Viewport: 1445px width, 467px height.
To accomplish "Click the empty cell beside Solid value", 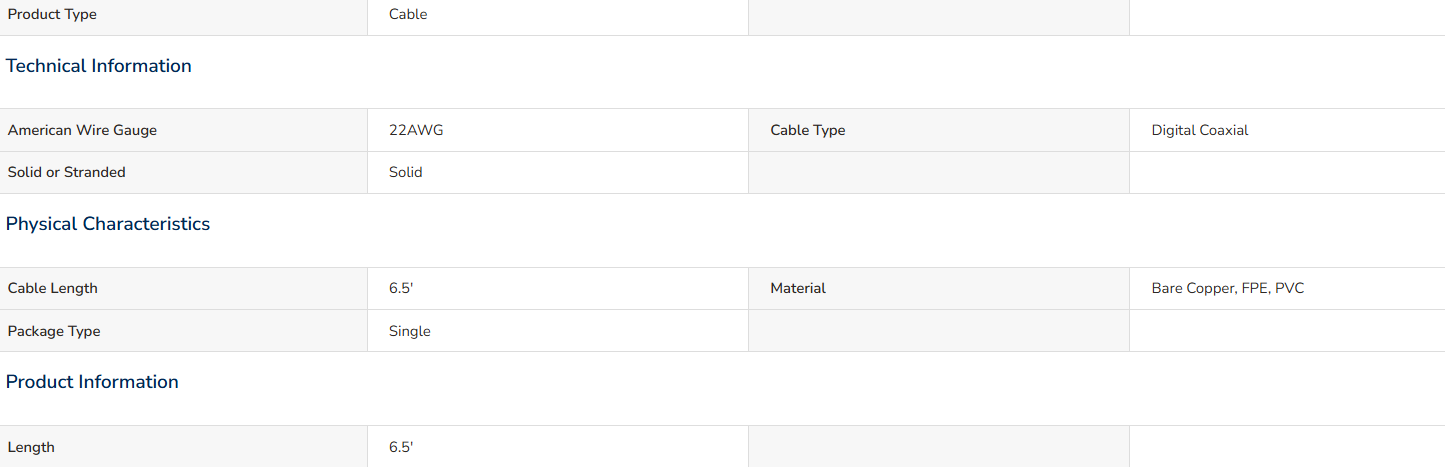I will [939, 172].
